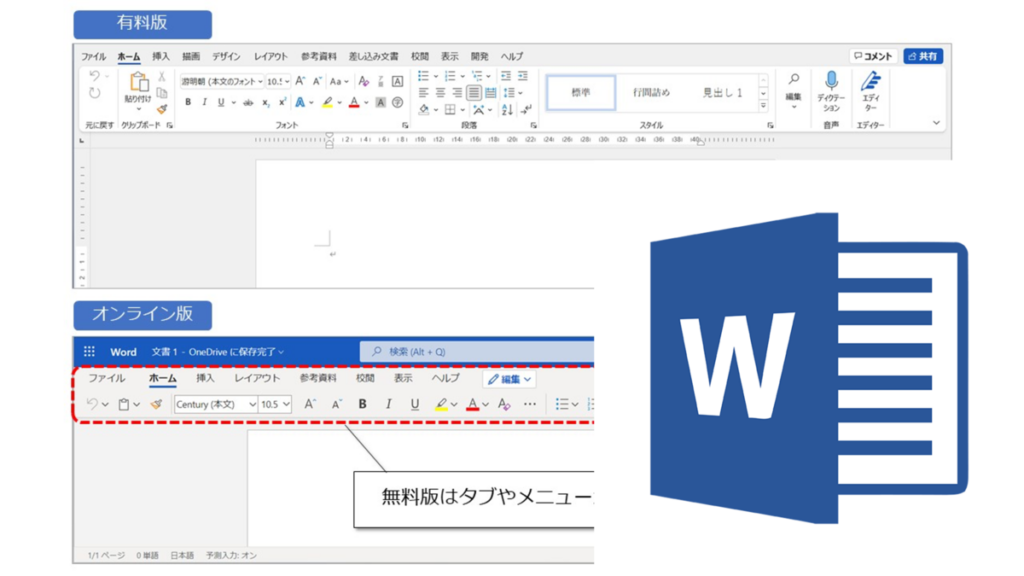This screenshot has height=576, width=1024.
Task: Click the 貼り付け clipboard icon in the desktop ribbon
Action: pyautogui.click(x=137, y=84)
